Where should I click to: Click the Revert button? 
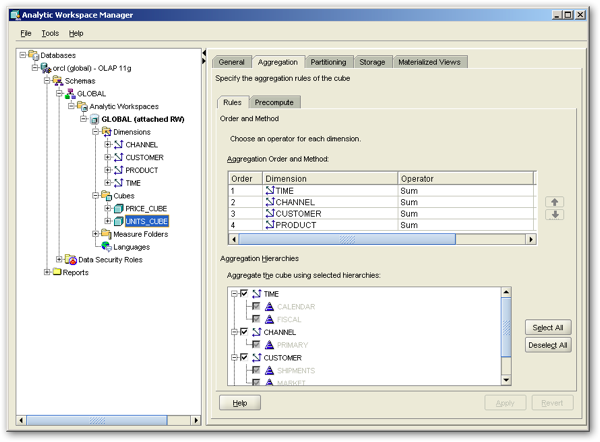tap(552, 403)
